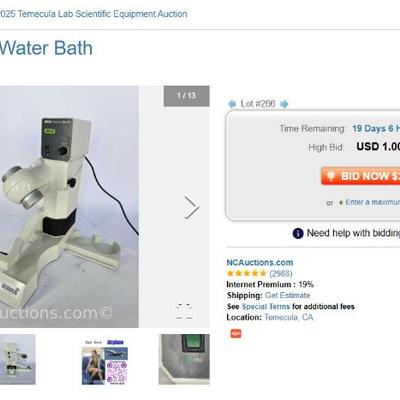Open fullscreen image view icon

184,311
